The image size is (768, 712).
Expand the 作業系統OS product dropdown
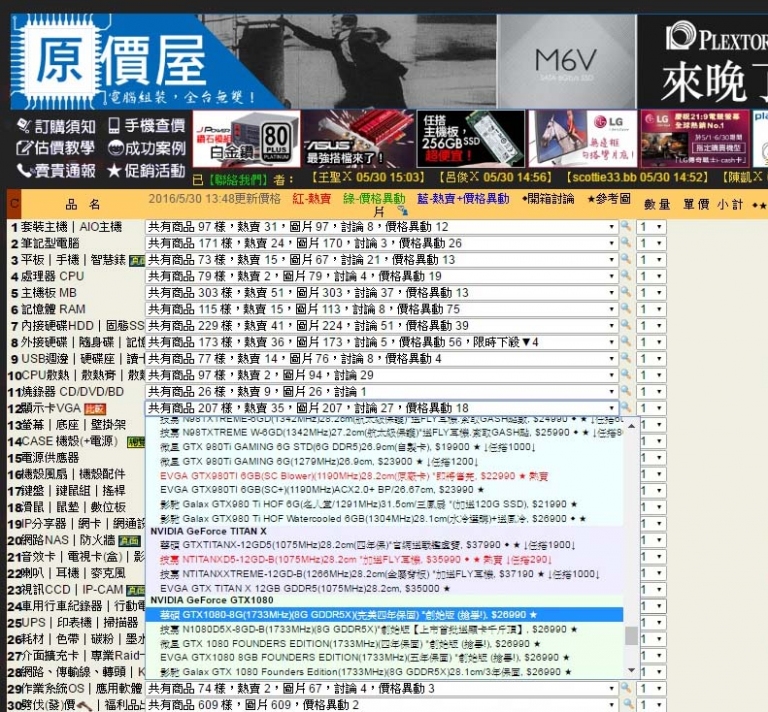coord(382,688)
